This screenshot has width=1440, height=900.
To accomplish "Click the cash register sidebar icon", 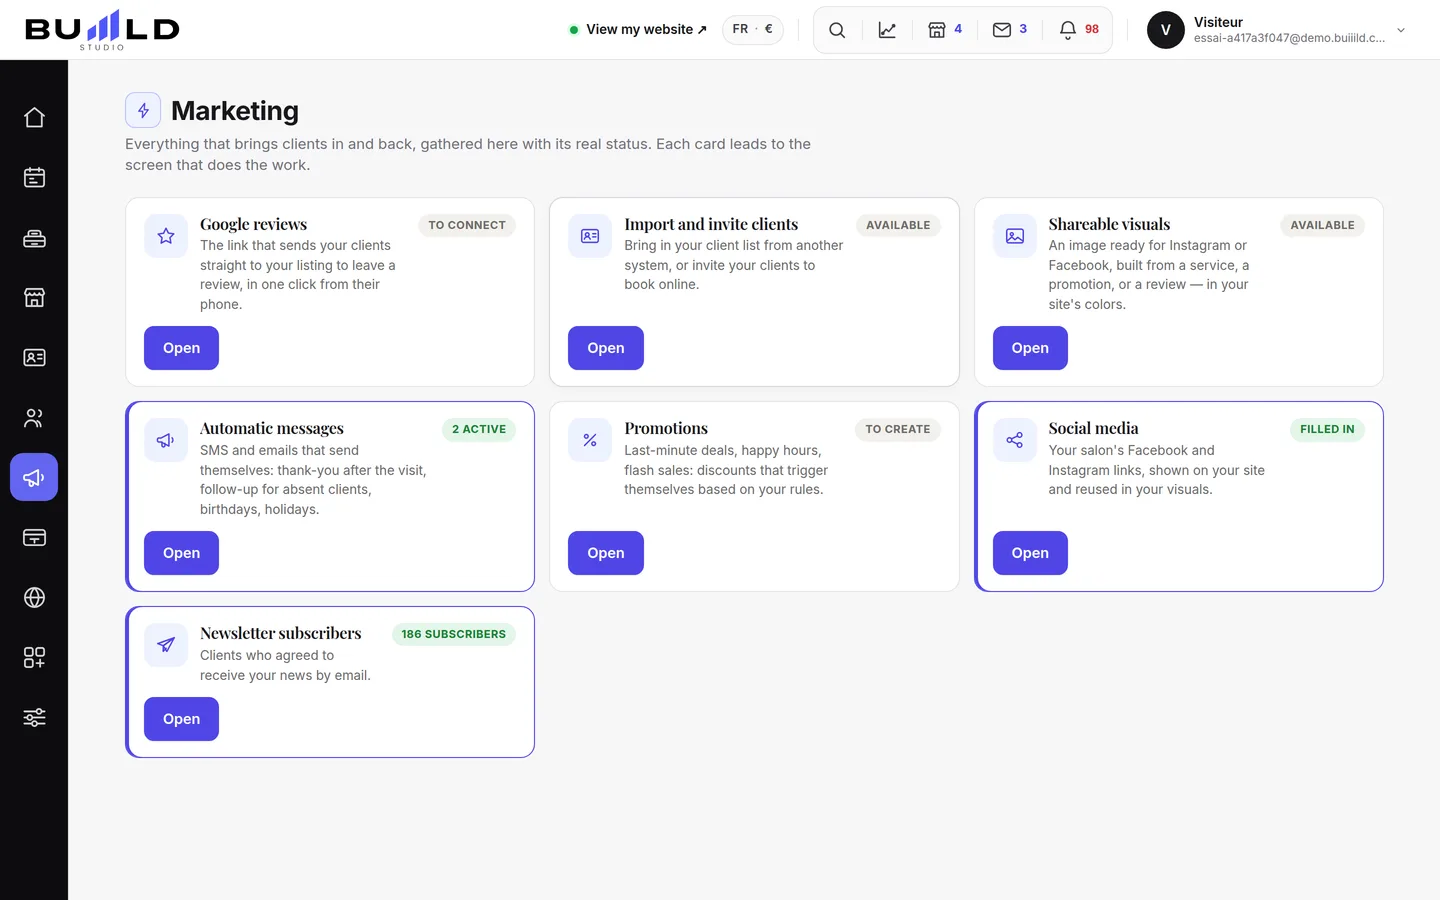I will pyautogui.click(x=34, y=237).
